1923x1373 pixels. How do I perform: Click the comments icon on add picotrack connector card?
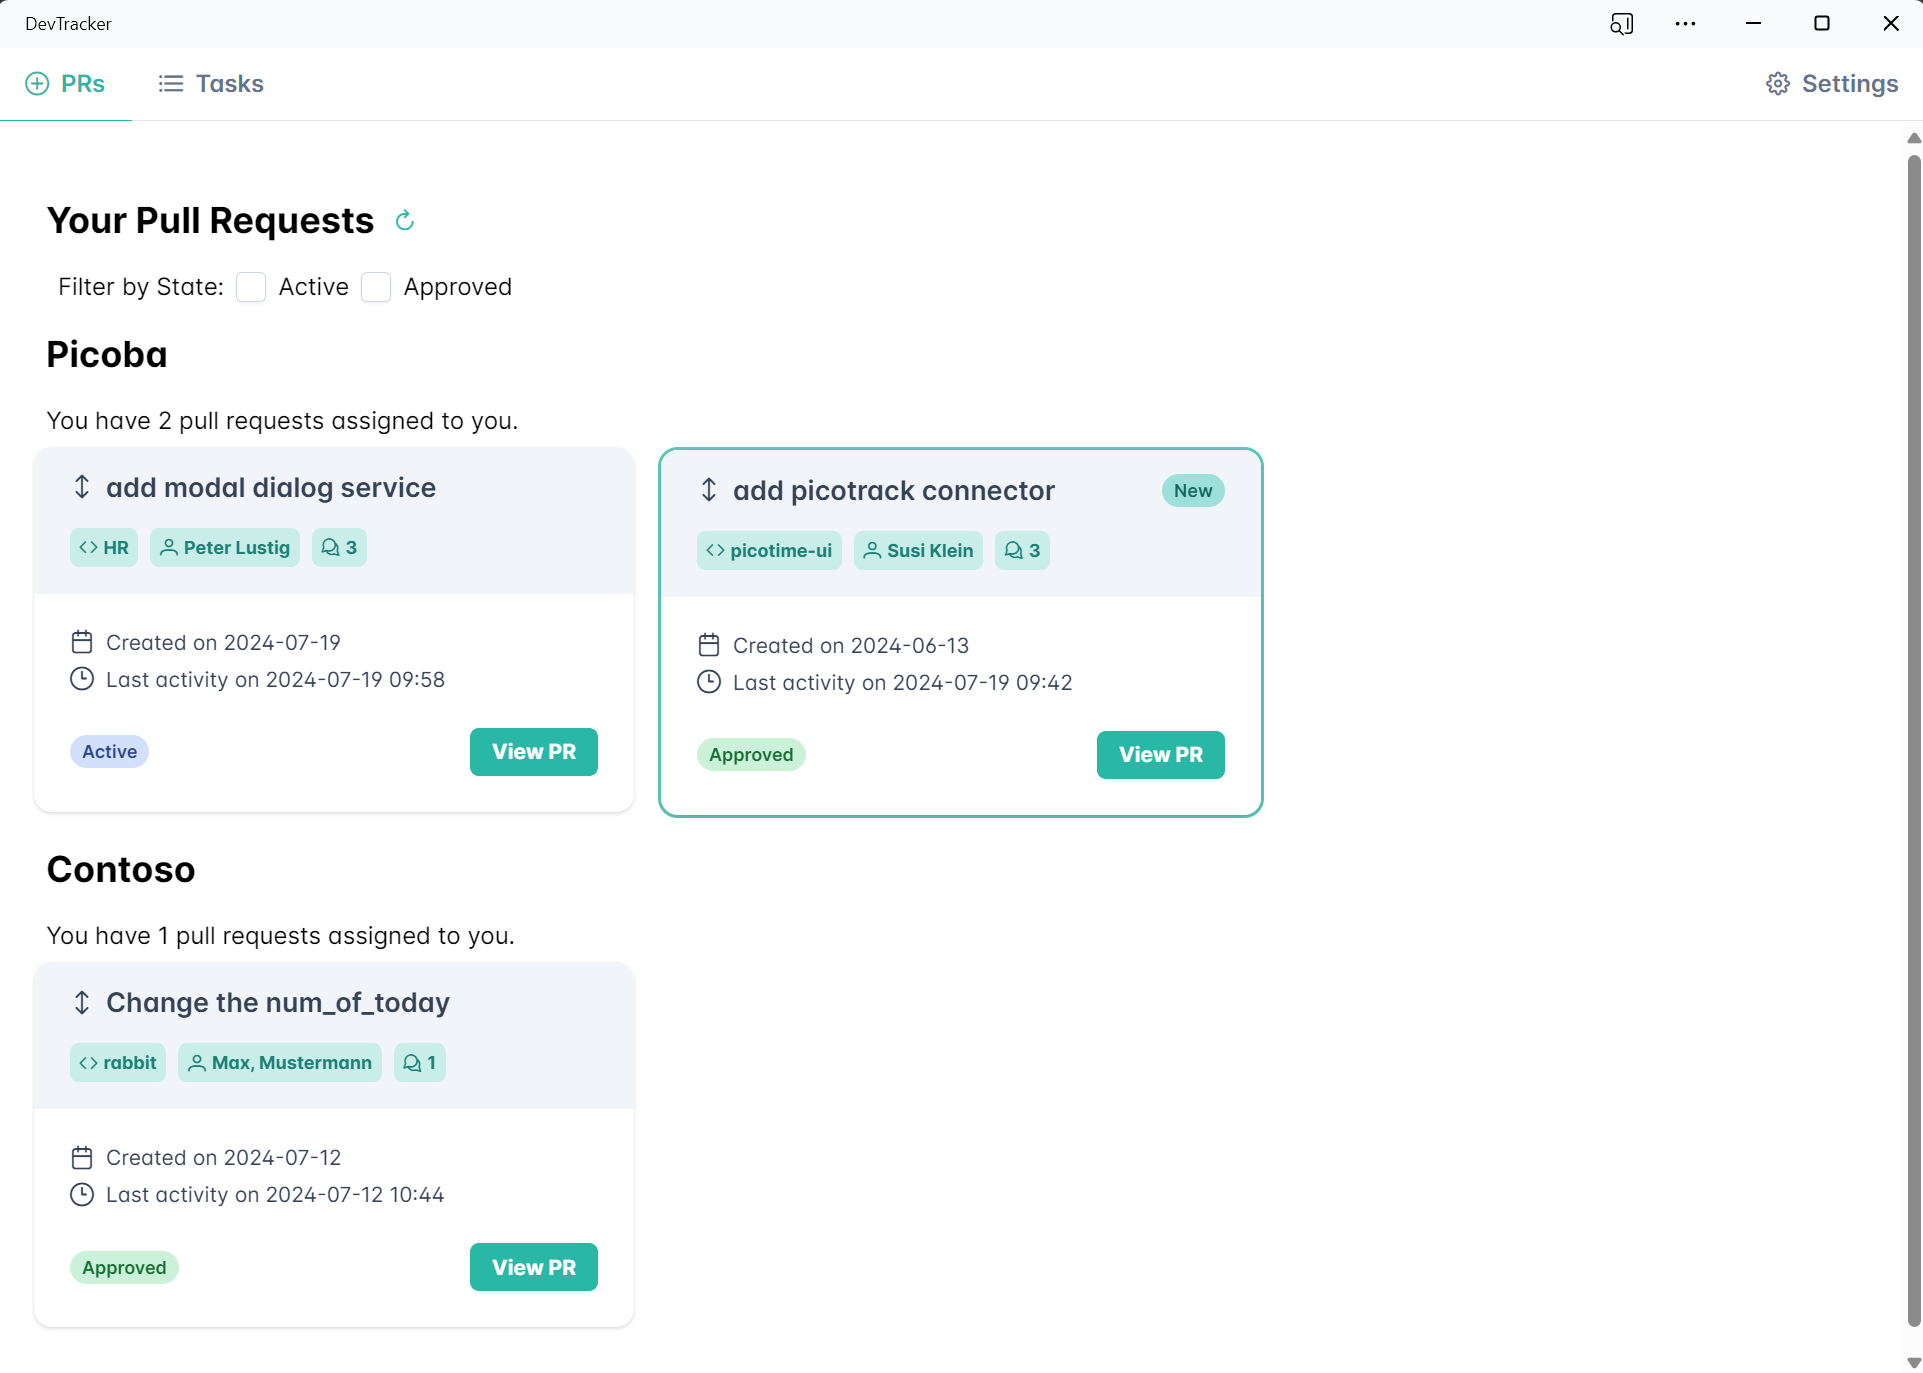tap(1013, 551)
